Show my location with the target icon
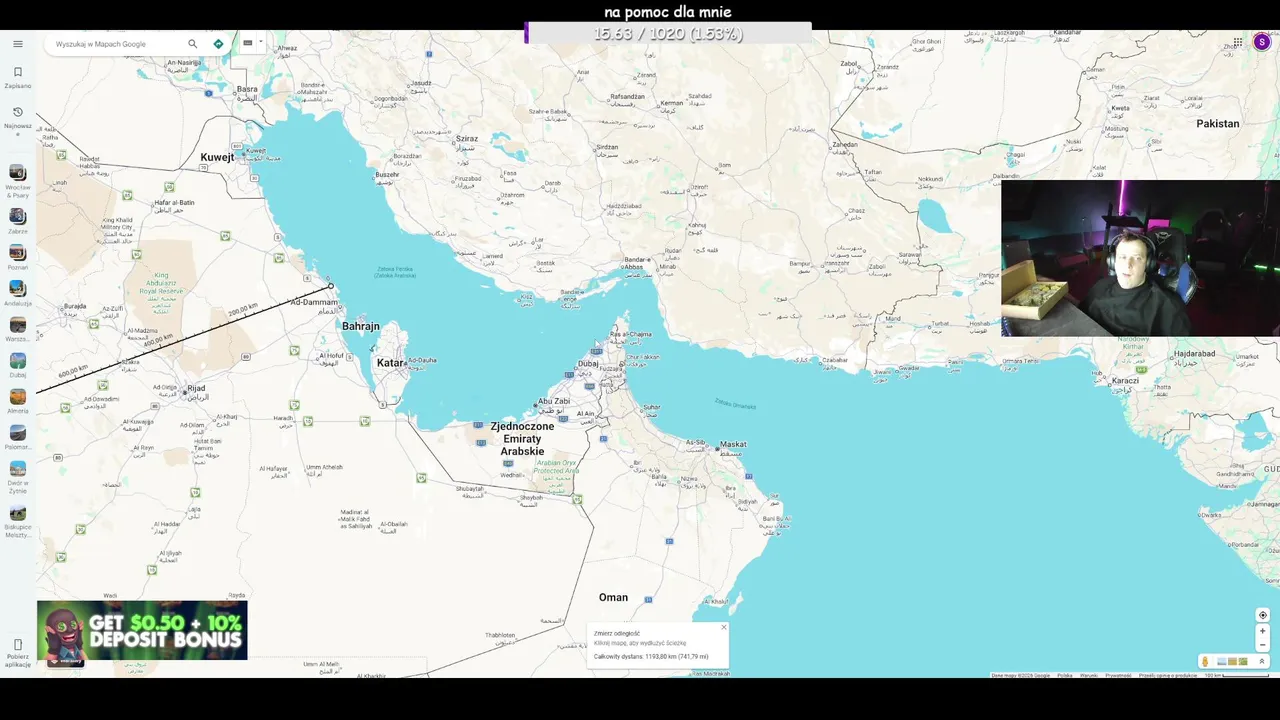The image size is (1280, 720). 1262,615
